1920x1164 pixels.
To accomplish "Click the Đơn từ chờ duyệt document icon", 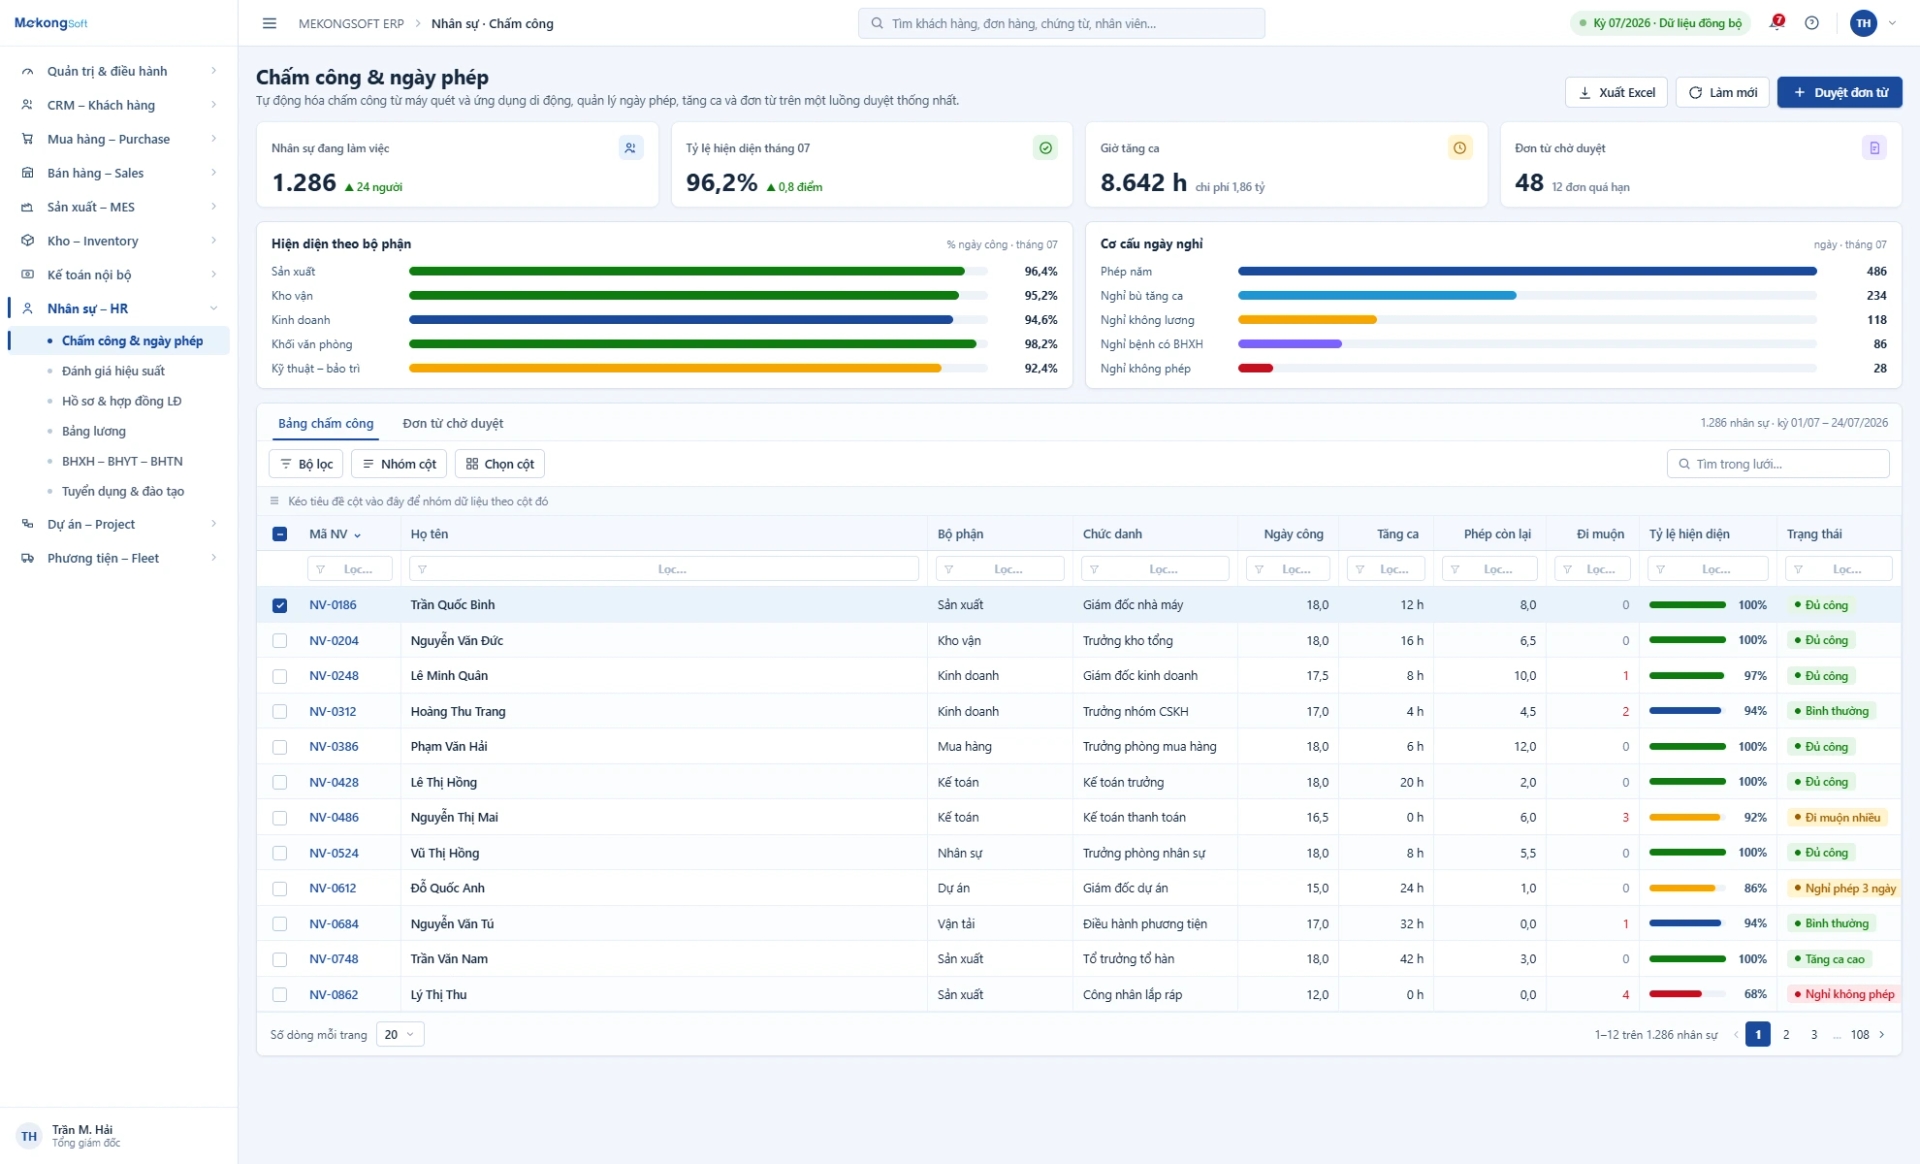I will coord(1874,148).
